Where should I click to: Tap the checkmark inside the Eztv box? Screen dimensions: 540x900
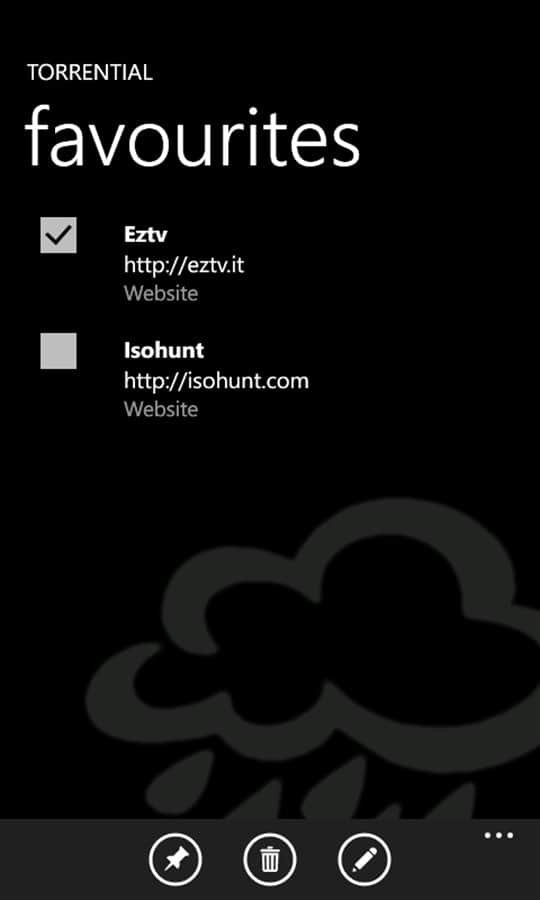(58, 235)
